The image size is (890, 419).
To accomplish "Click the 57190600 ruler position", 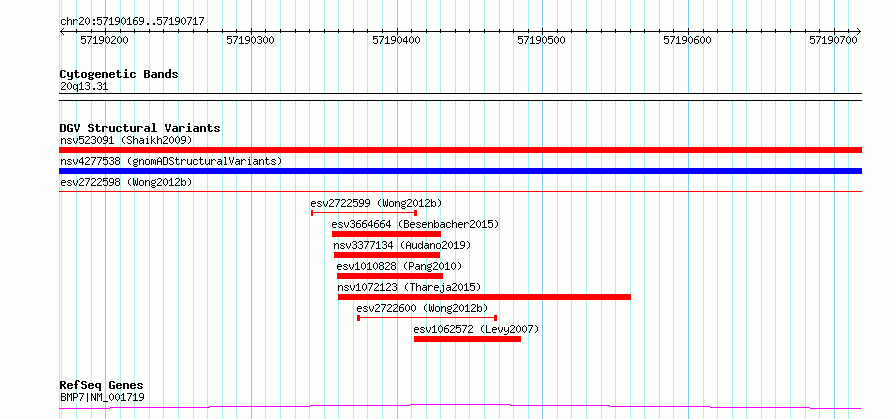I will pyautogui.click(x=688, y=40).
